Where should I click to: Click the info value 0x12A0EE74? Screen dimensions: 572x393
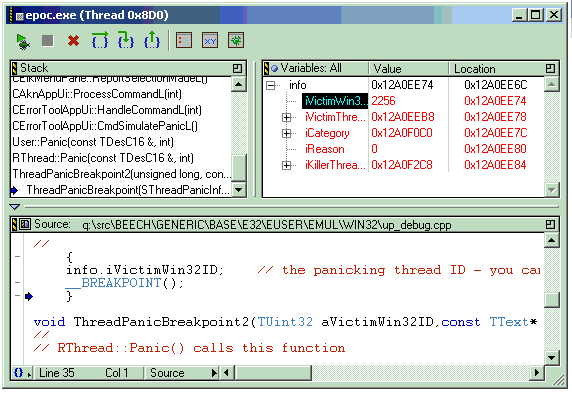pyautogui.click(x=402, y=85)
